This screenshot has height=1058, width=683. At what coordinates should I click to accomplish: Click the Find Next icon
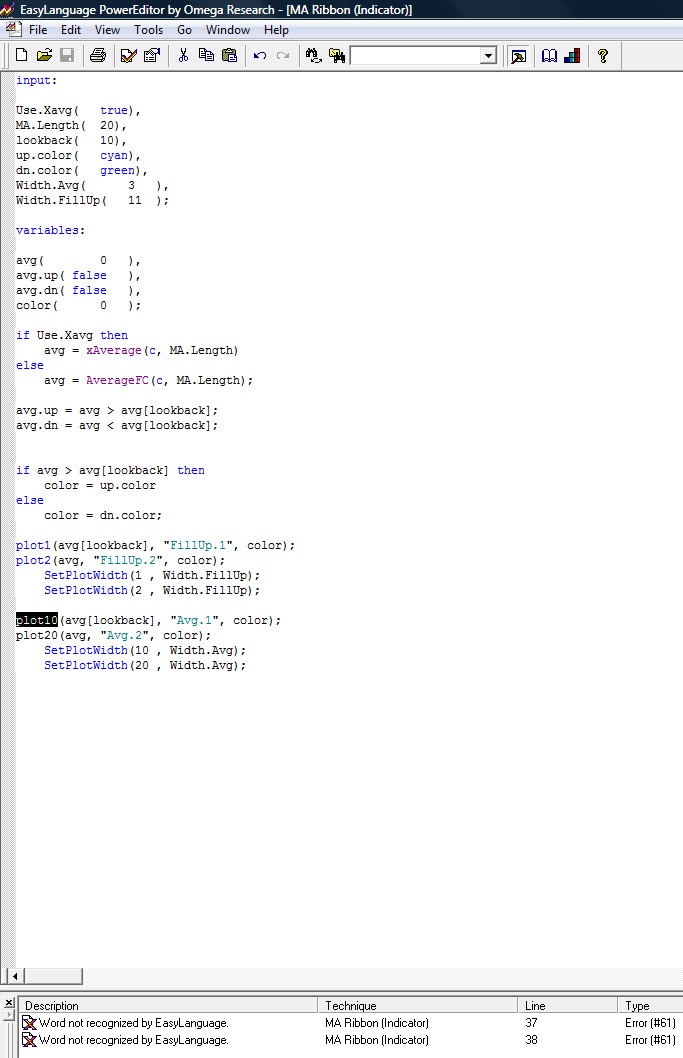[x=337, y=55]
